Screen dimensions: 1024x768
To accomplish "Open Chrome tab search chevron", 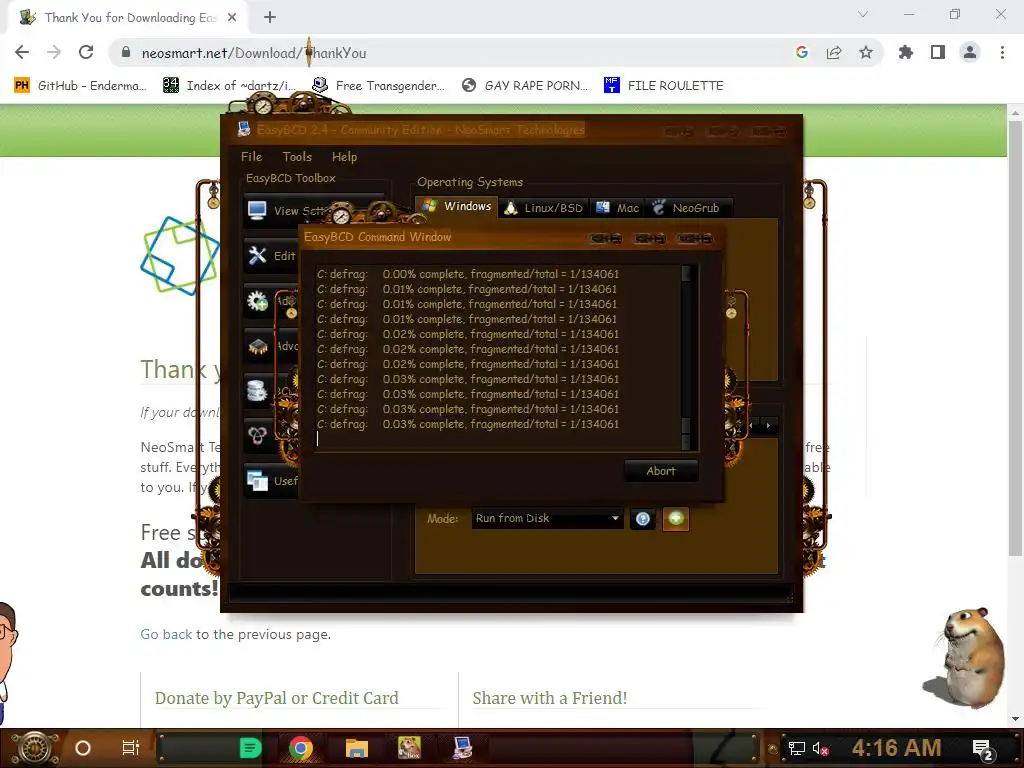I will click(863, 14).
